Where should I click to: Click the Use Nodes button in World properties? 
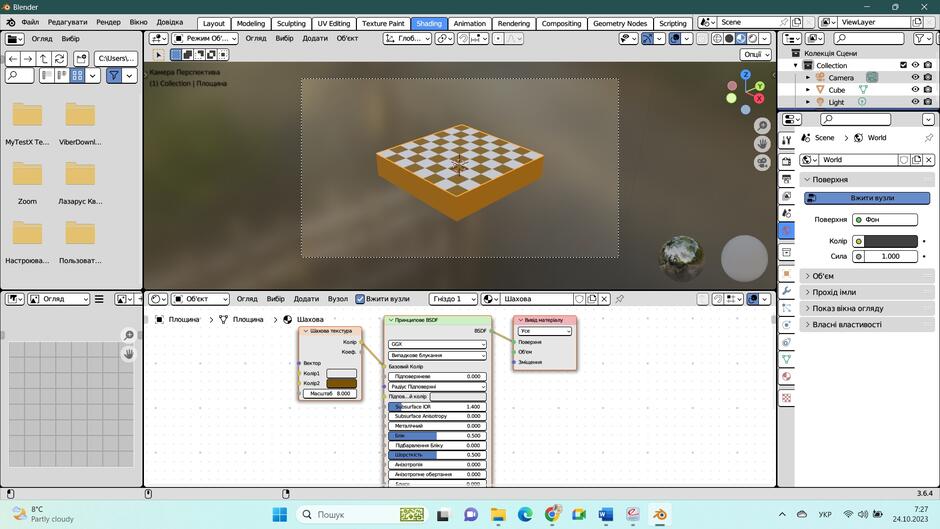[x=867, y=198]
